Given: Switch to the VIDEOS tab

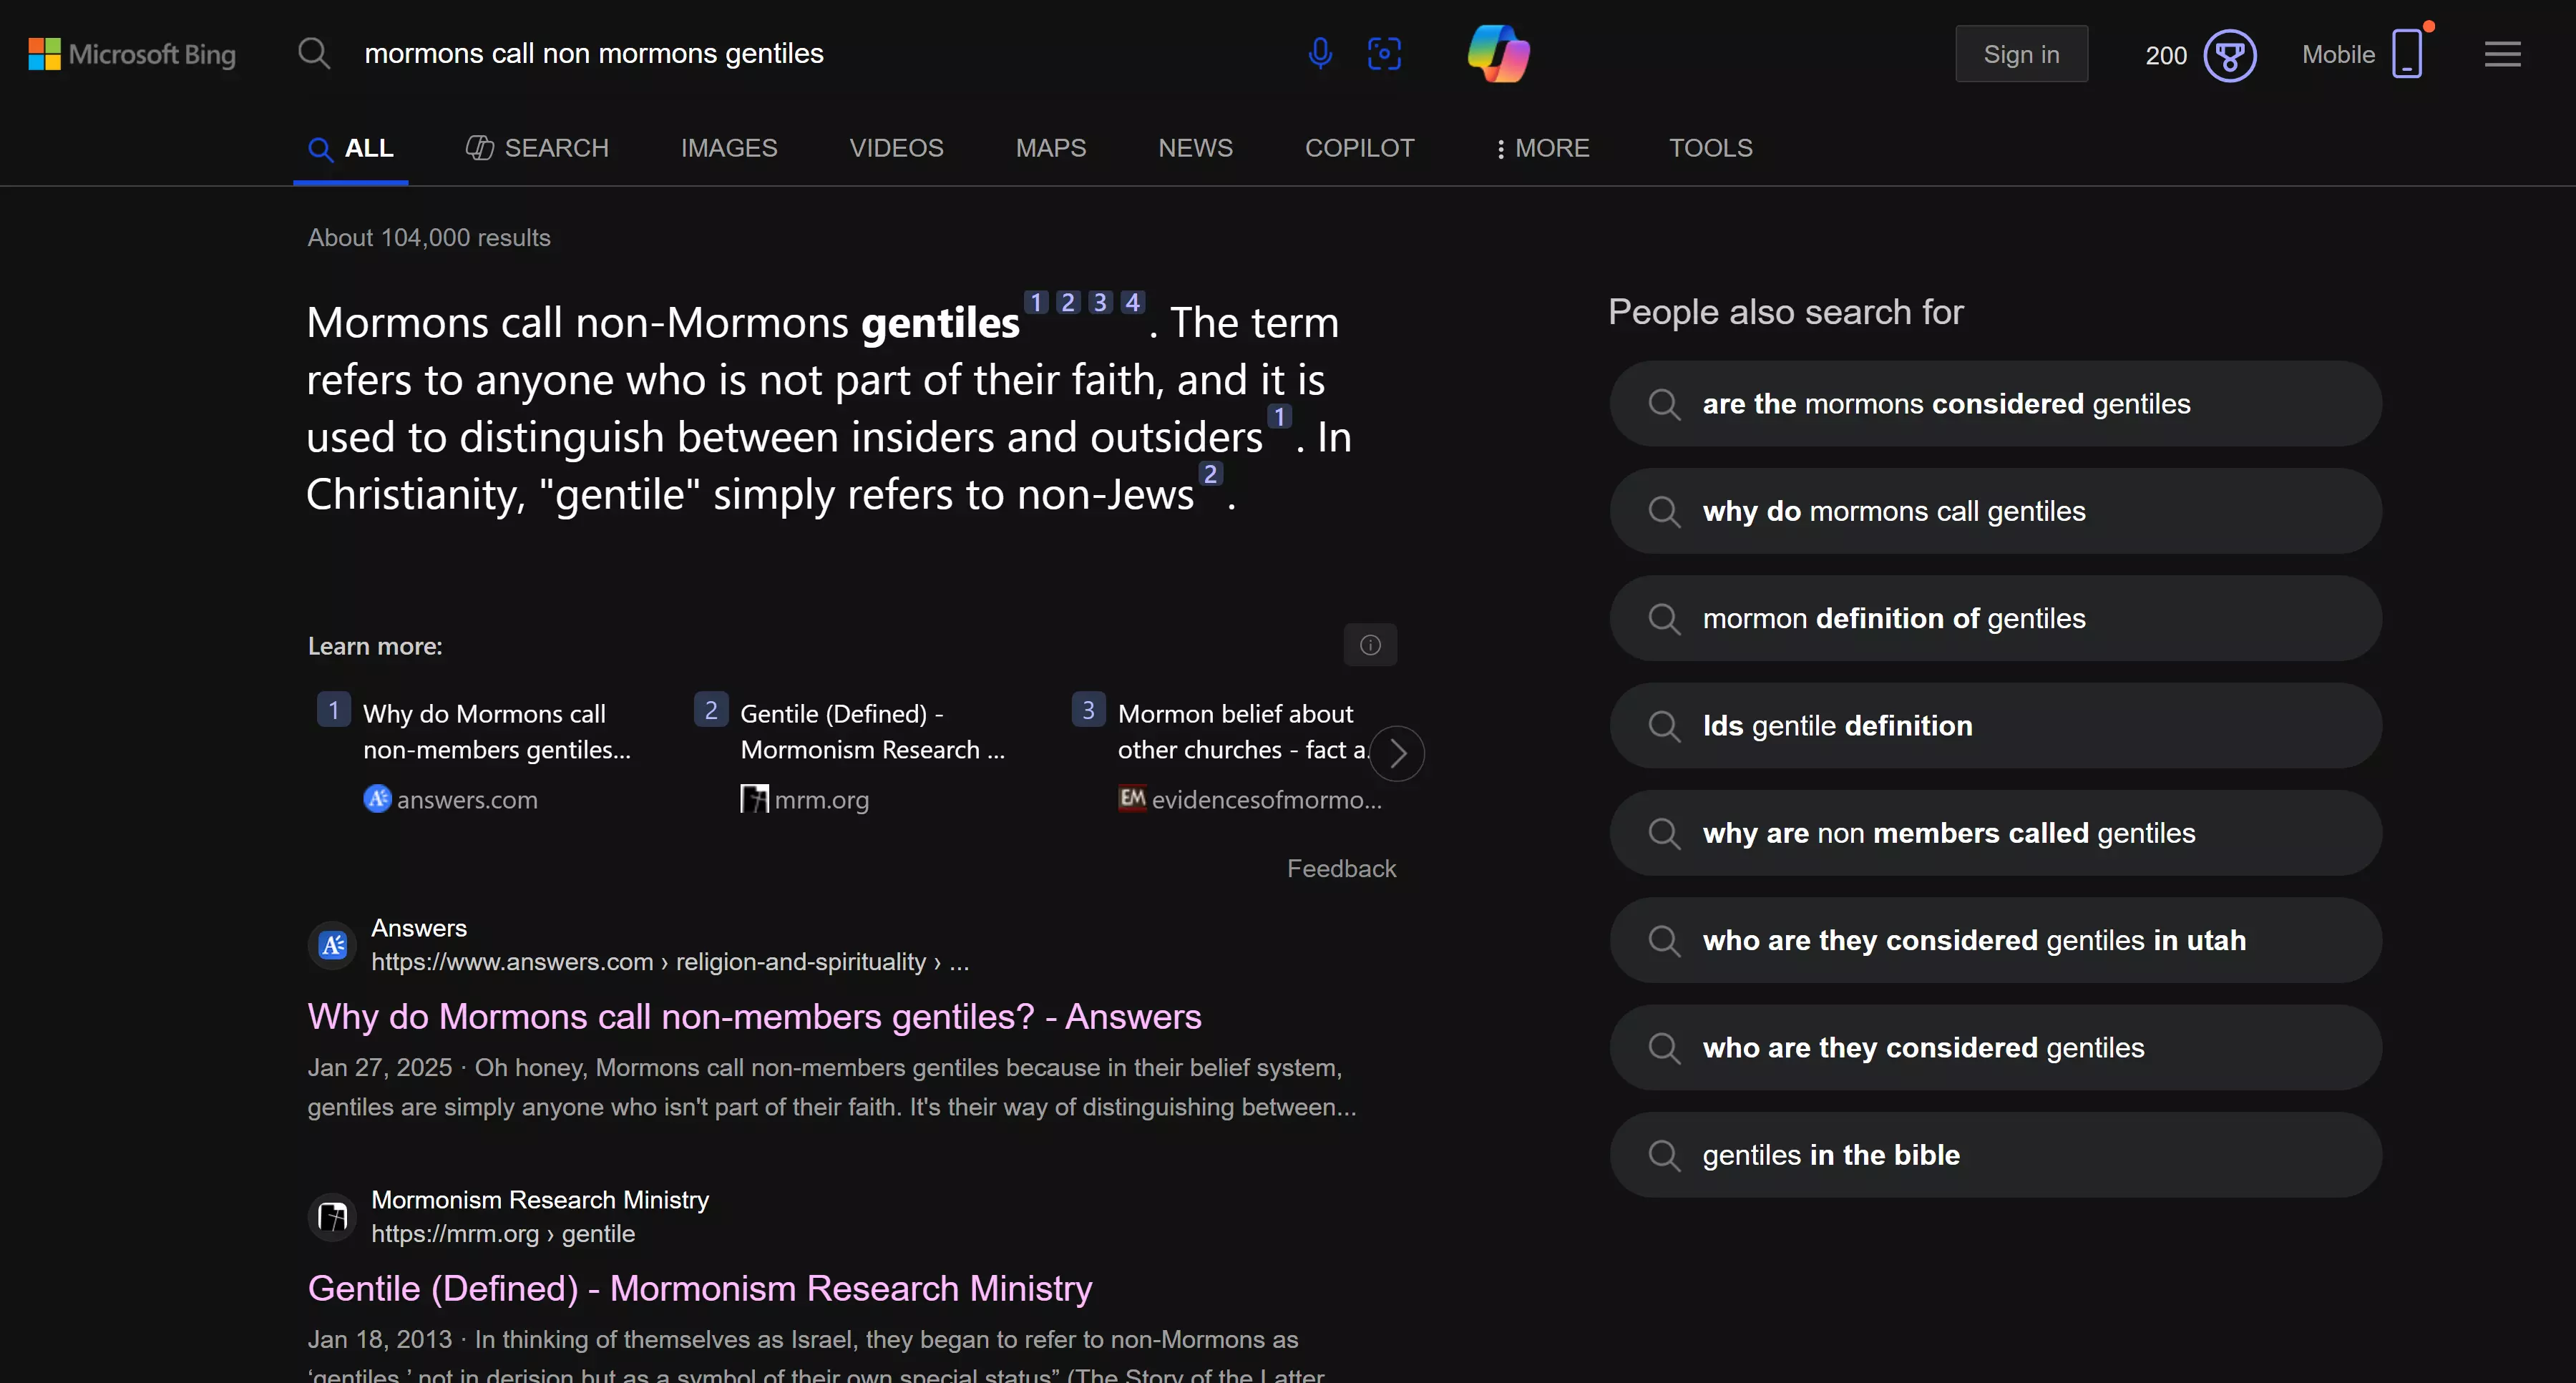Looking at the screenshot, I should [896, 148].
